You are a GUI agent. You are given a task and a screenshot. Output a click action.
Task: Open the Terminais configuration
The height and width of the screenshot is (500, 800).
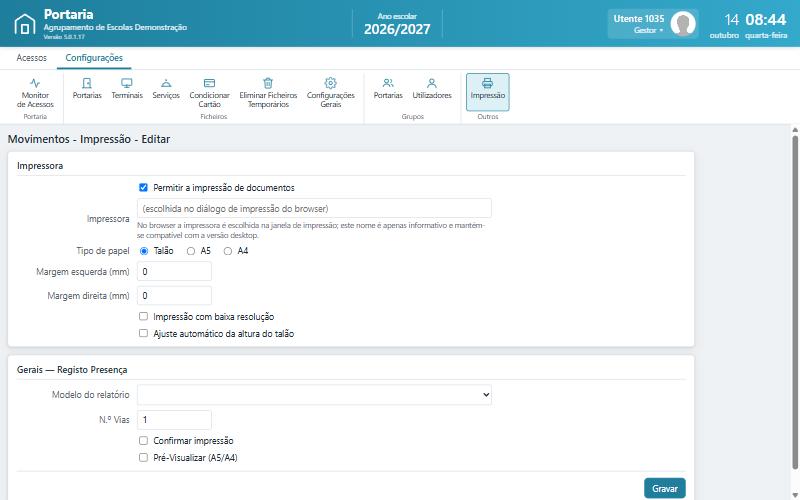(x=127, y=88)
